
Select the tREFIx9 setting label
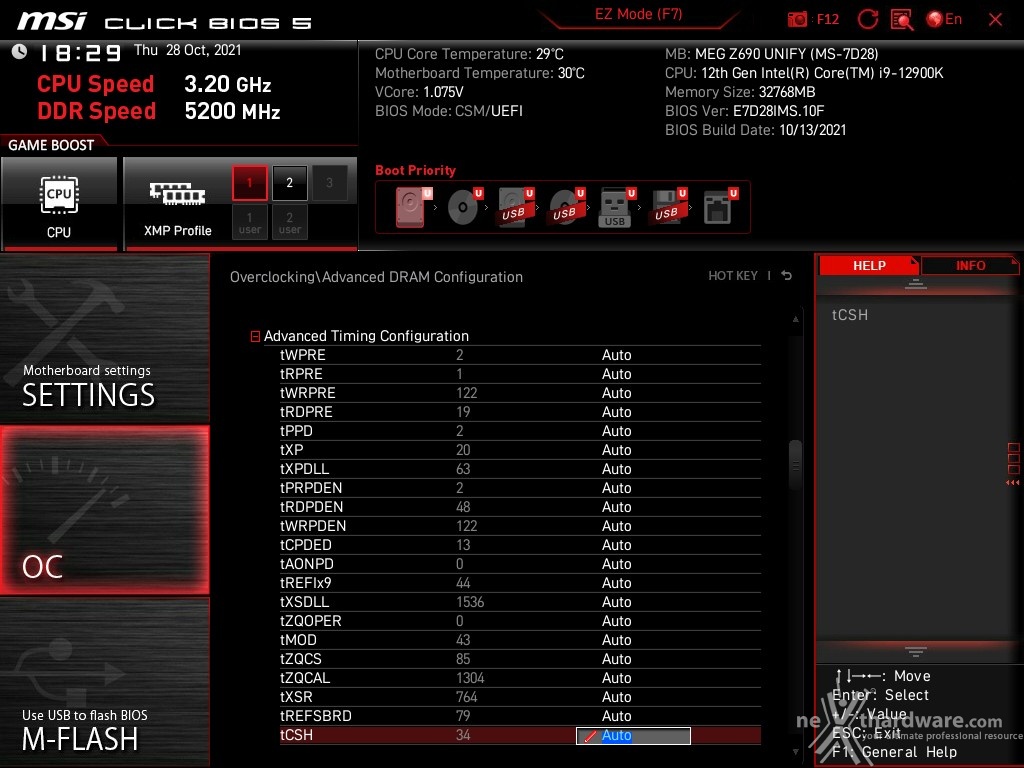point(306,583)
